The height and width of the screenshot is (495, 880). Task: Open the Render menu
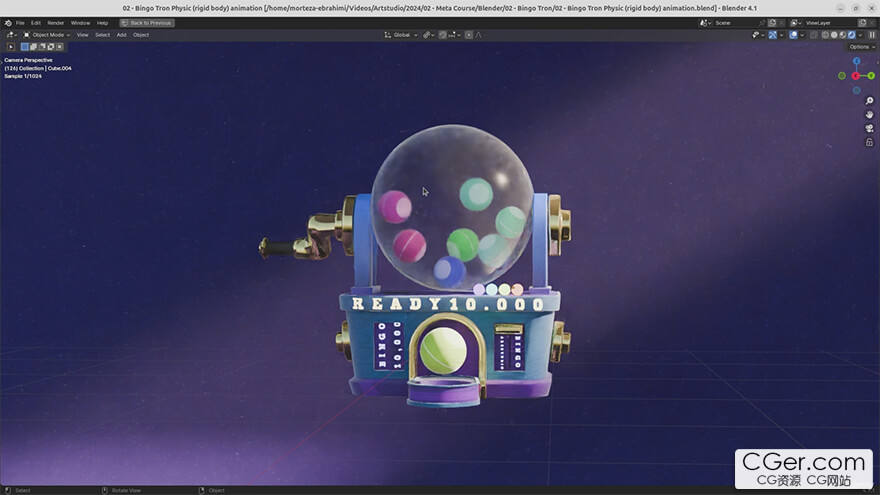click(x=56, y=22)
